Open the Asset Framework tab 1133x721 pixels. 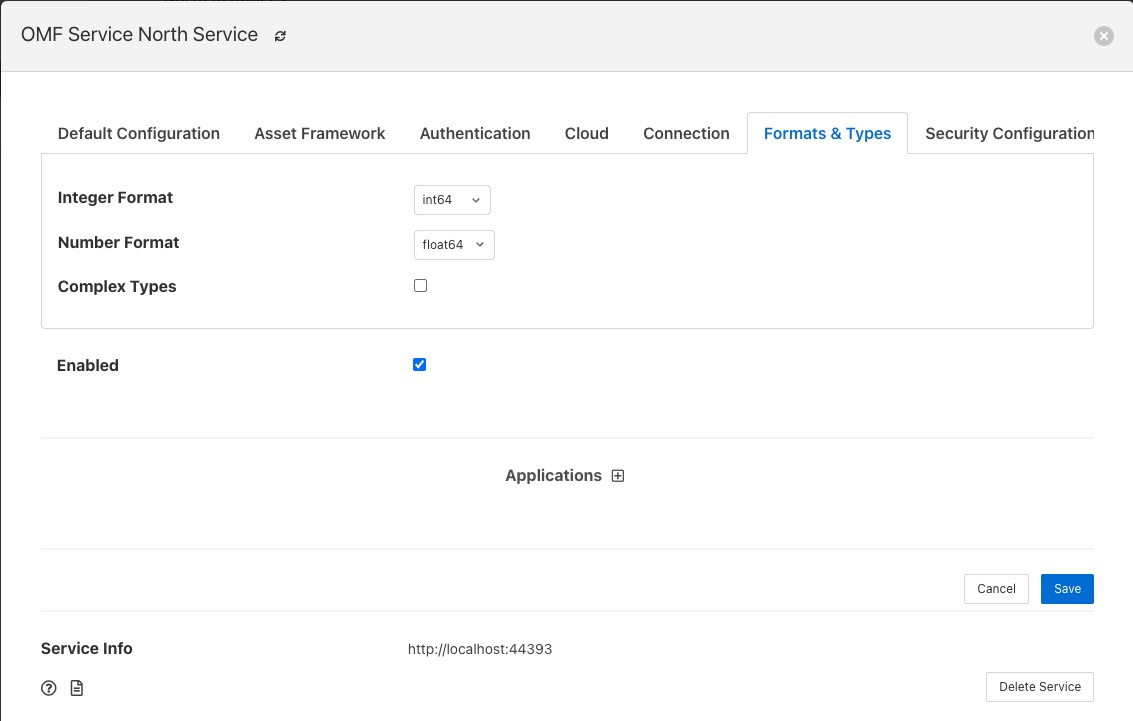point(320,133)
